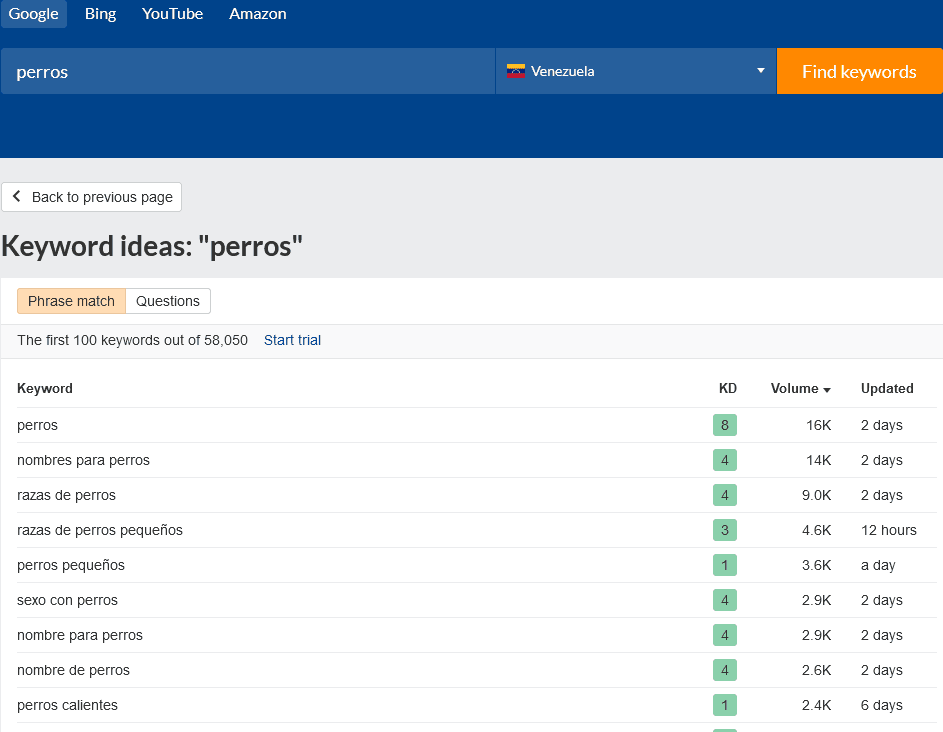Open the Start trial link

[292, 340]
